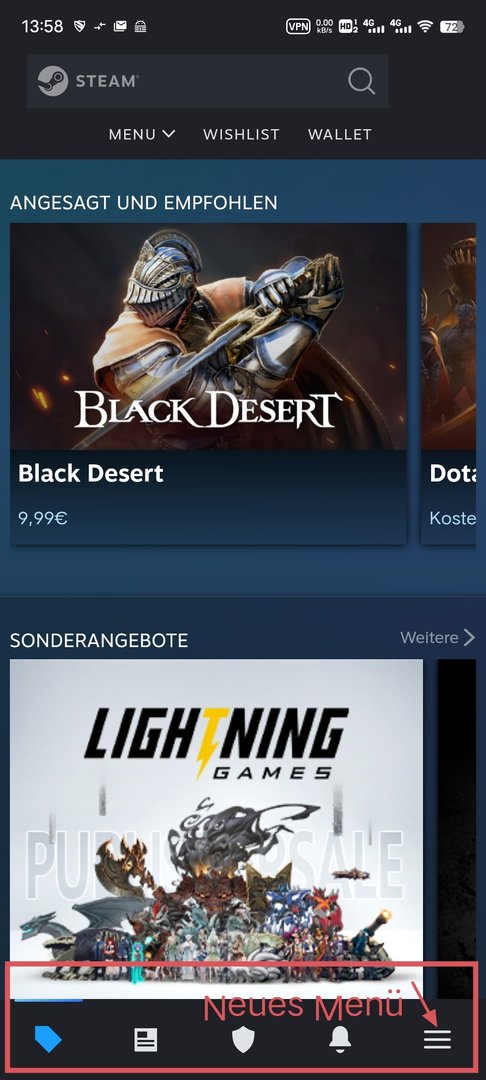Open the Steam logo home link
Image resolution: width=486 pixels, height=1080 pixels.
tap(88, 81)
